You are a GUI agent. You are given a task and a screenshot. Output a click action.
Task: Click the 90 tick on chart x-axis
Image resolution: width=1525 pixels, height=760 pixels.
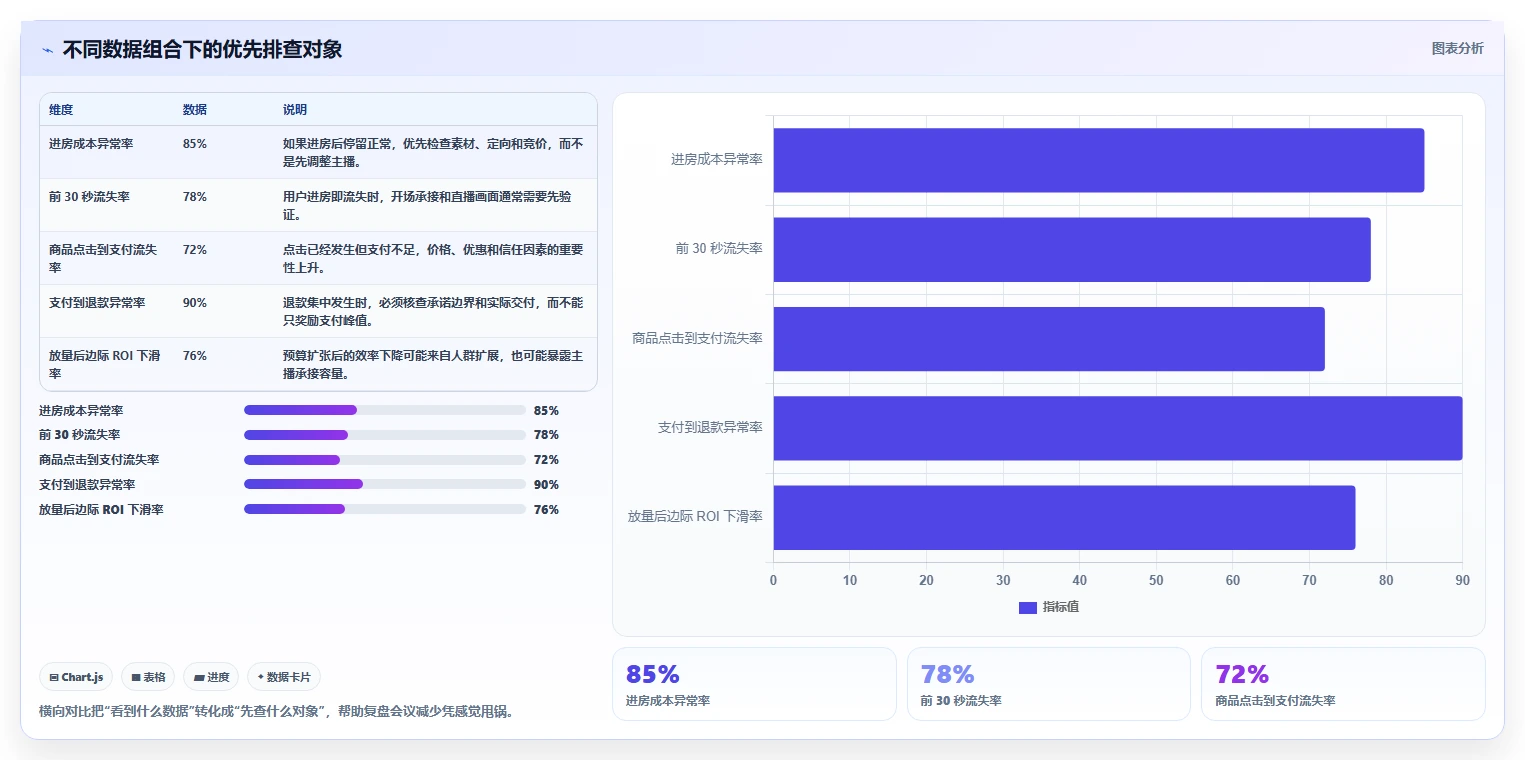[1462, 581]
